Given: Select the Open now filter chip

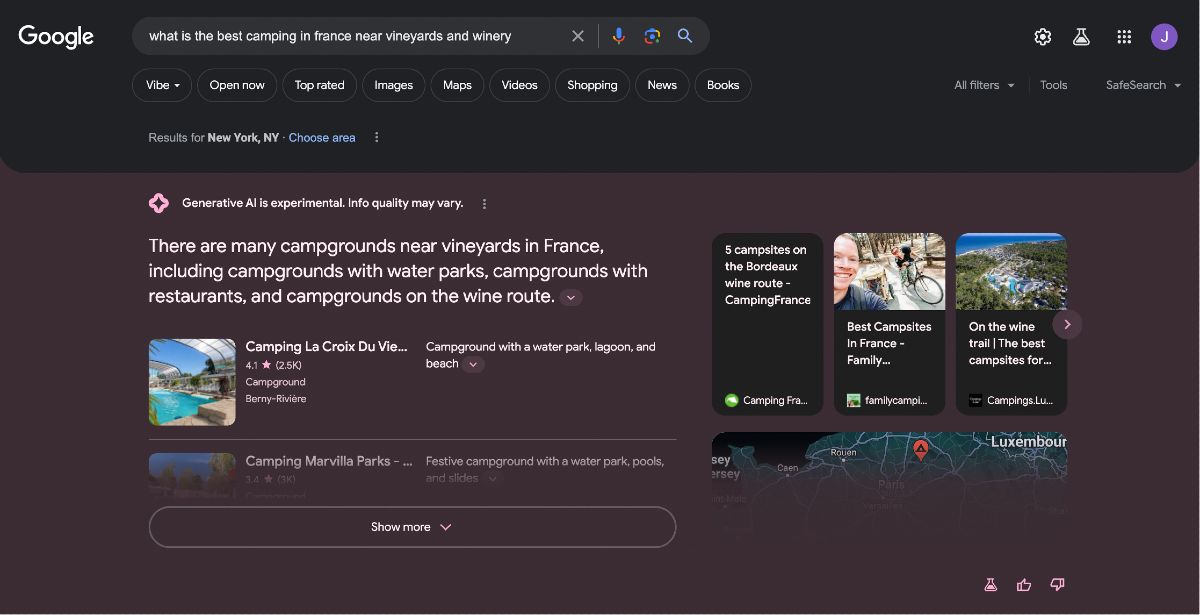Looking at the screenshot, I should [237, 85].
